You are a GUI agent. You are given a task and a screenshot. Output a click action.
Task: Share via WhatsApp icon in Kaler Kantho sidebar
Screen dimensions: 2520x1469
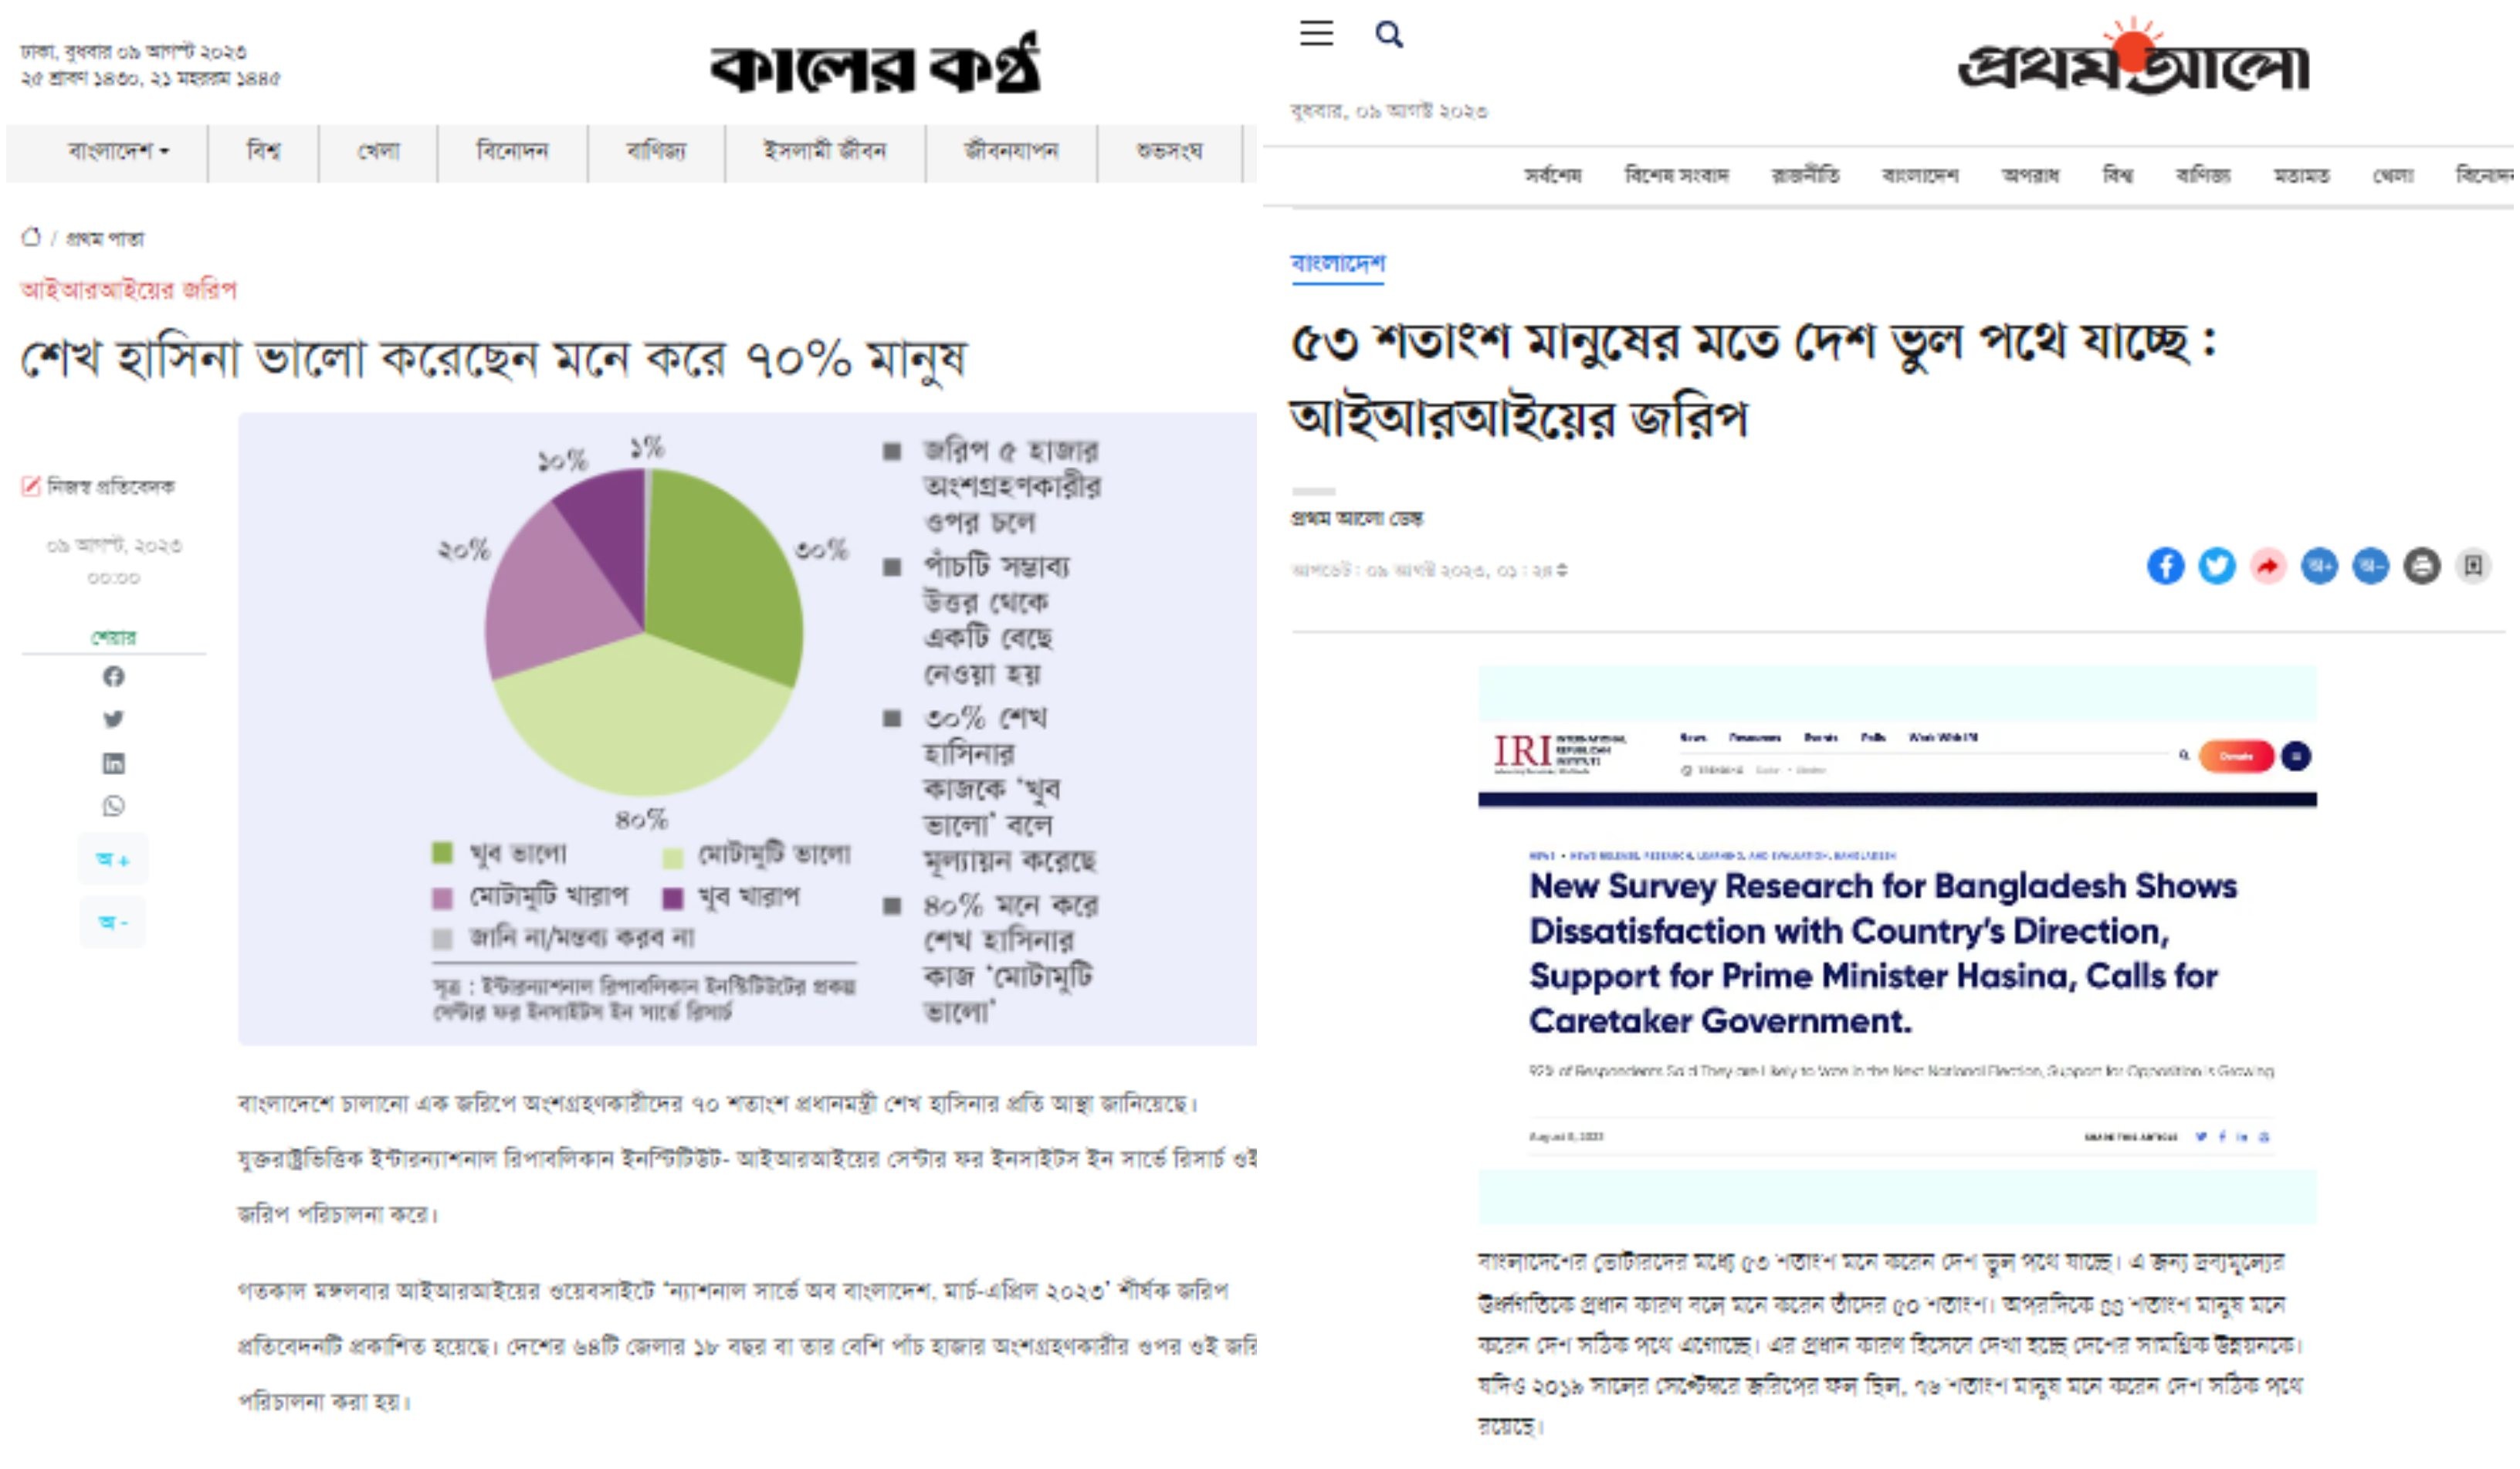point(113,806)
